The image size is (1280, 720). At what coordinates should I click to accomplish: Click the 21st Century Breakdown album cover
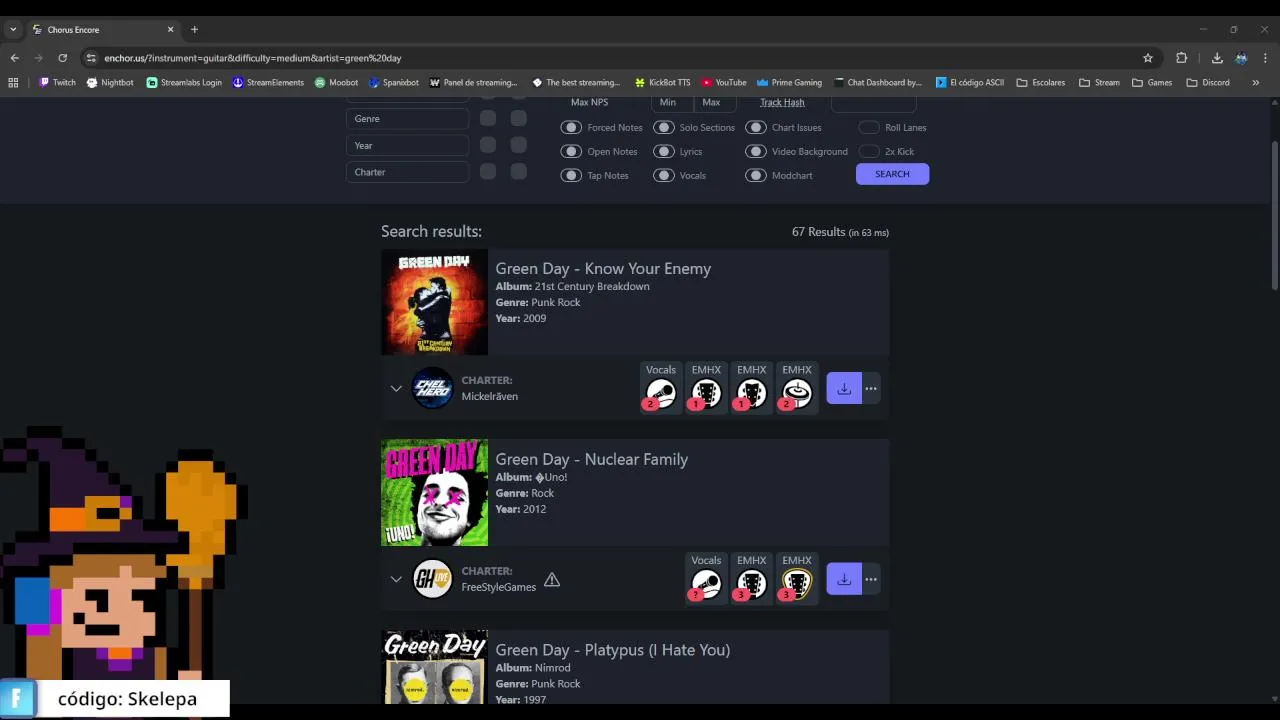coord(434,302)
